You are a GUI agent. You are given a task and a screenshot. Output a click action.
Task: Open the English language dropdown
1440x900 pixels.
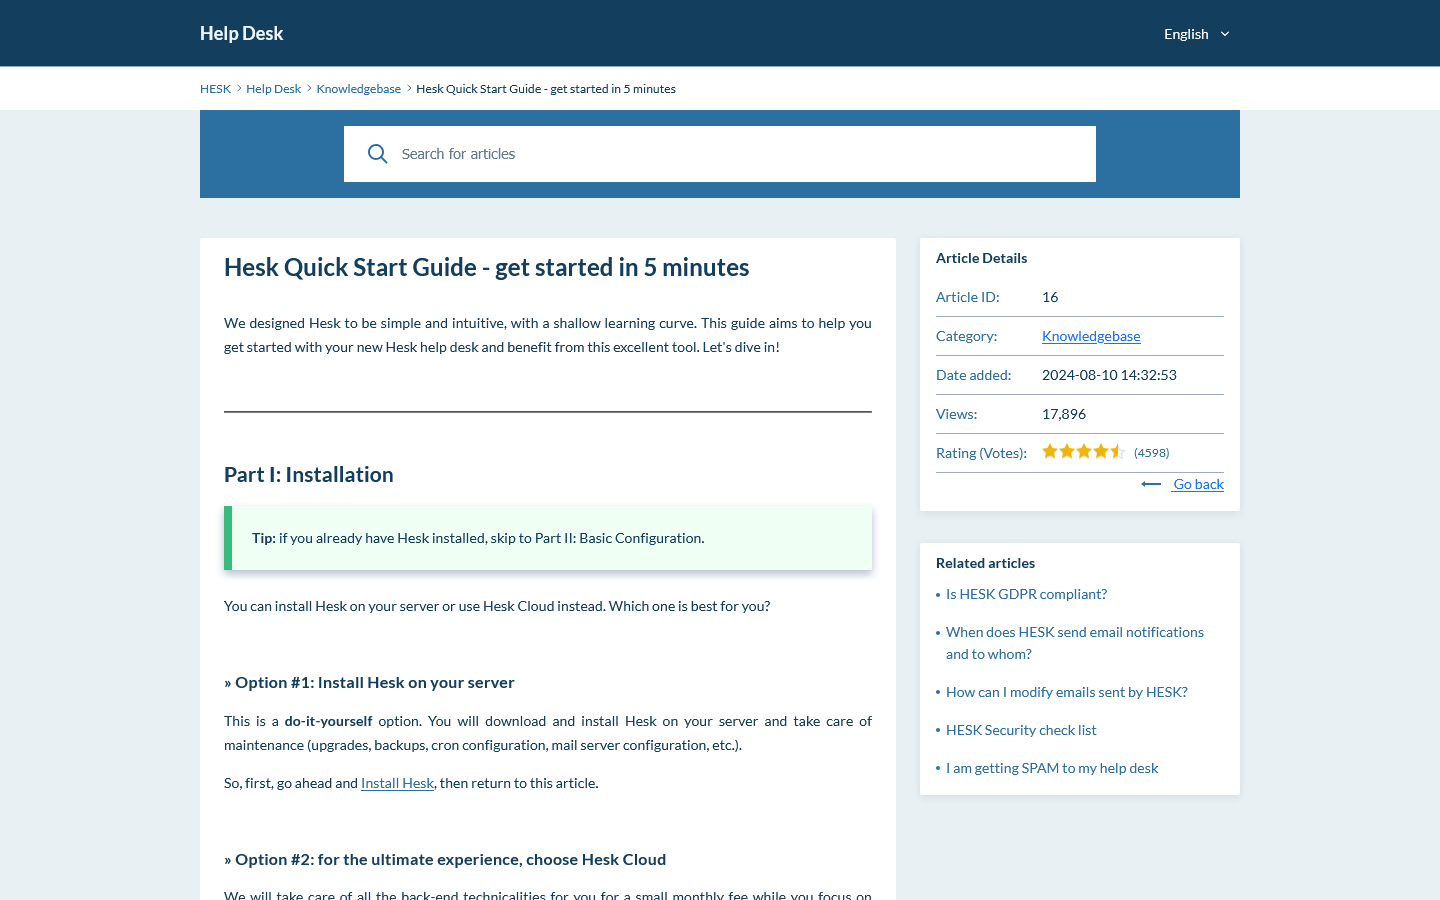pos(1196,34)
